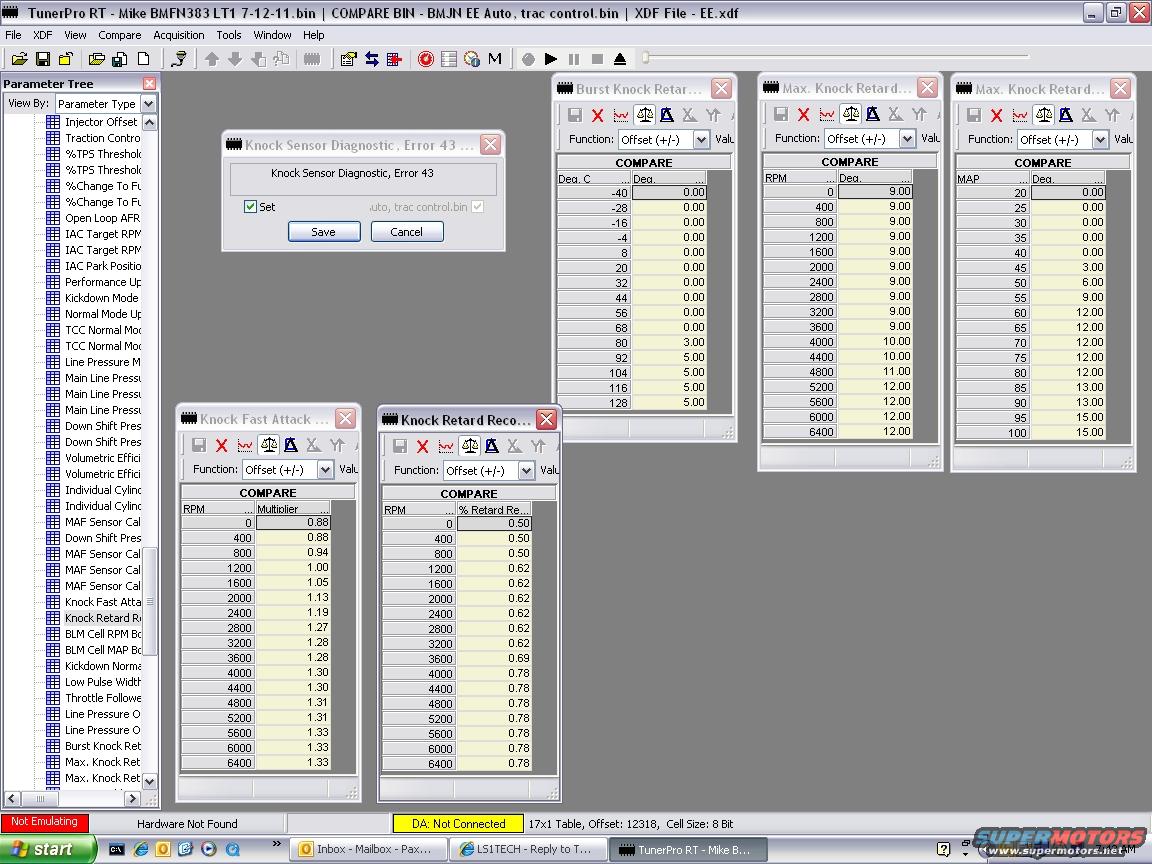
Task: Open the View By Parameter Type dropdown
Action: (x=148, y=104)
